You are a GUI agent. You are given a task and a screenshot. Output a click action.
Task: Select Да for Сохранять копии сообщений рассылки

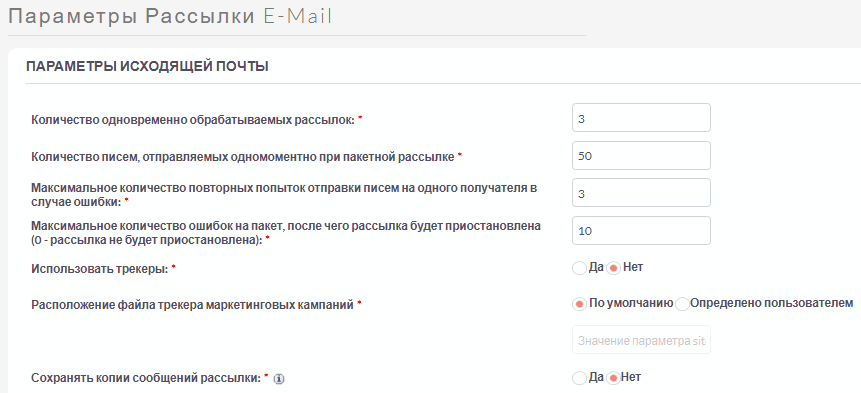(x=579, y=378)
